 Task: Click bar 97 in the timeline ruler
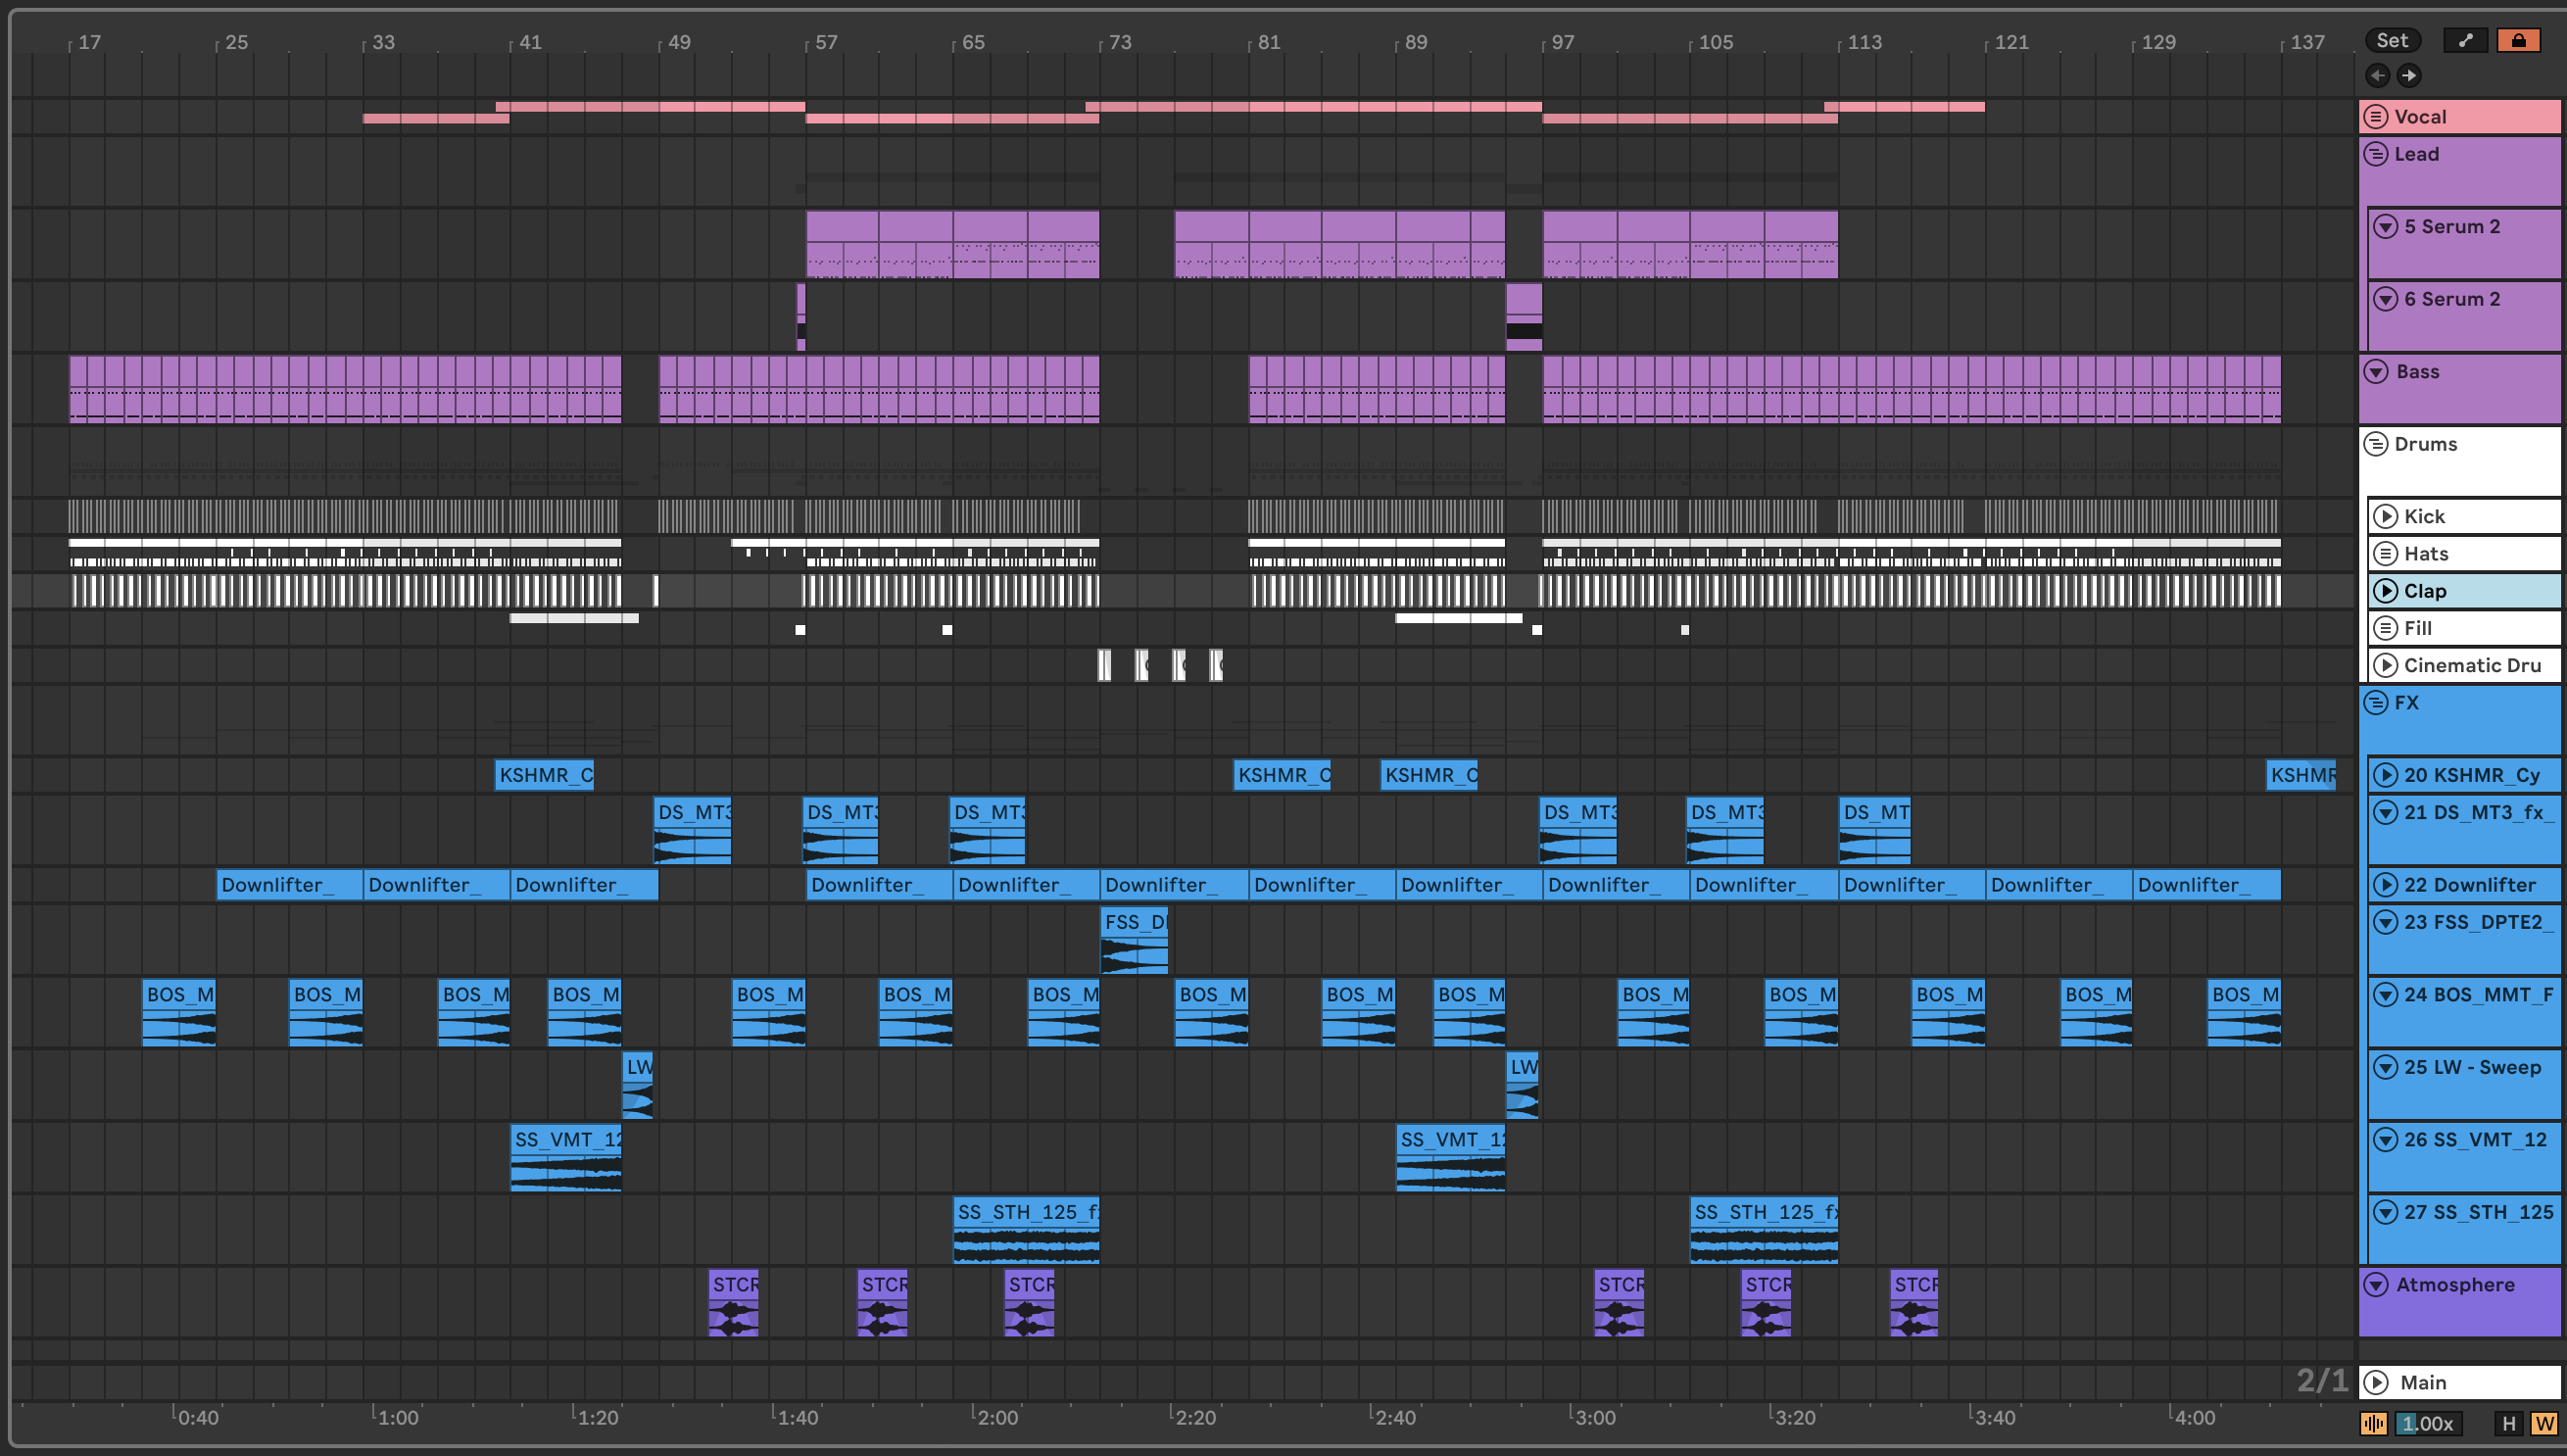click(x=1562, y=42)
